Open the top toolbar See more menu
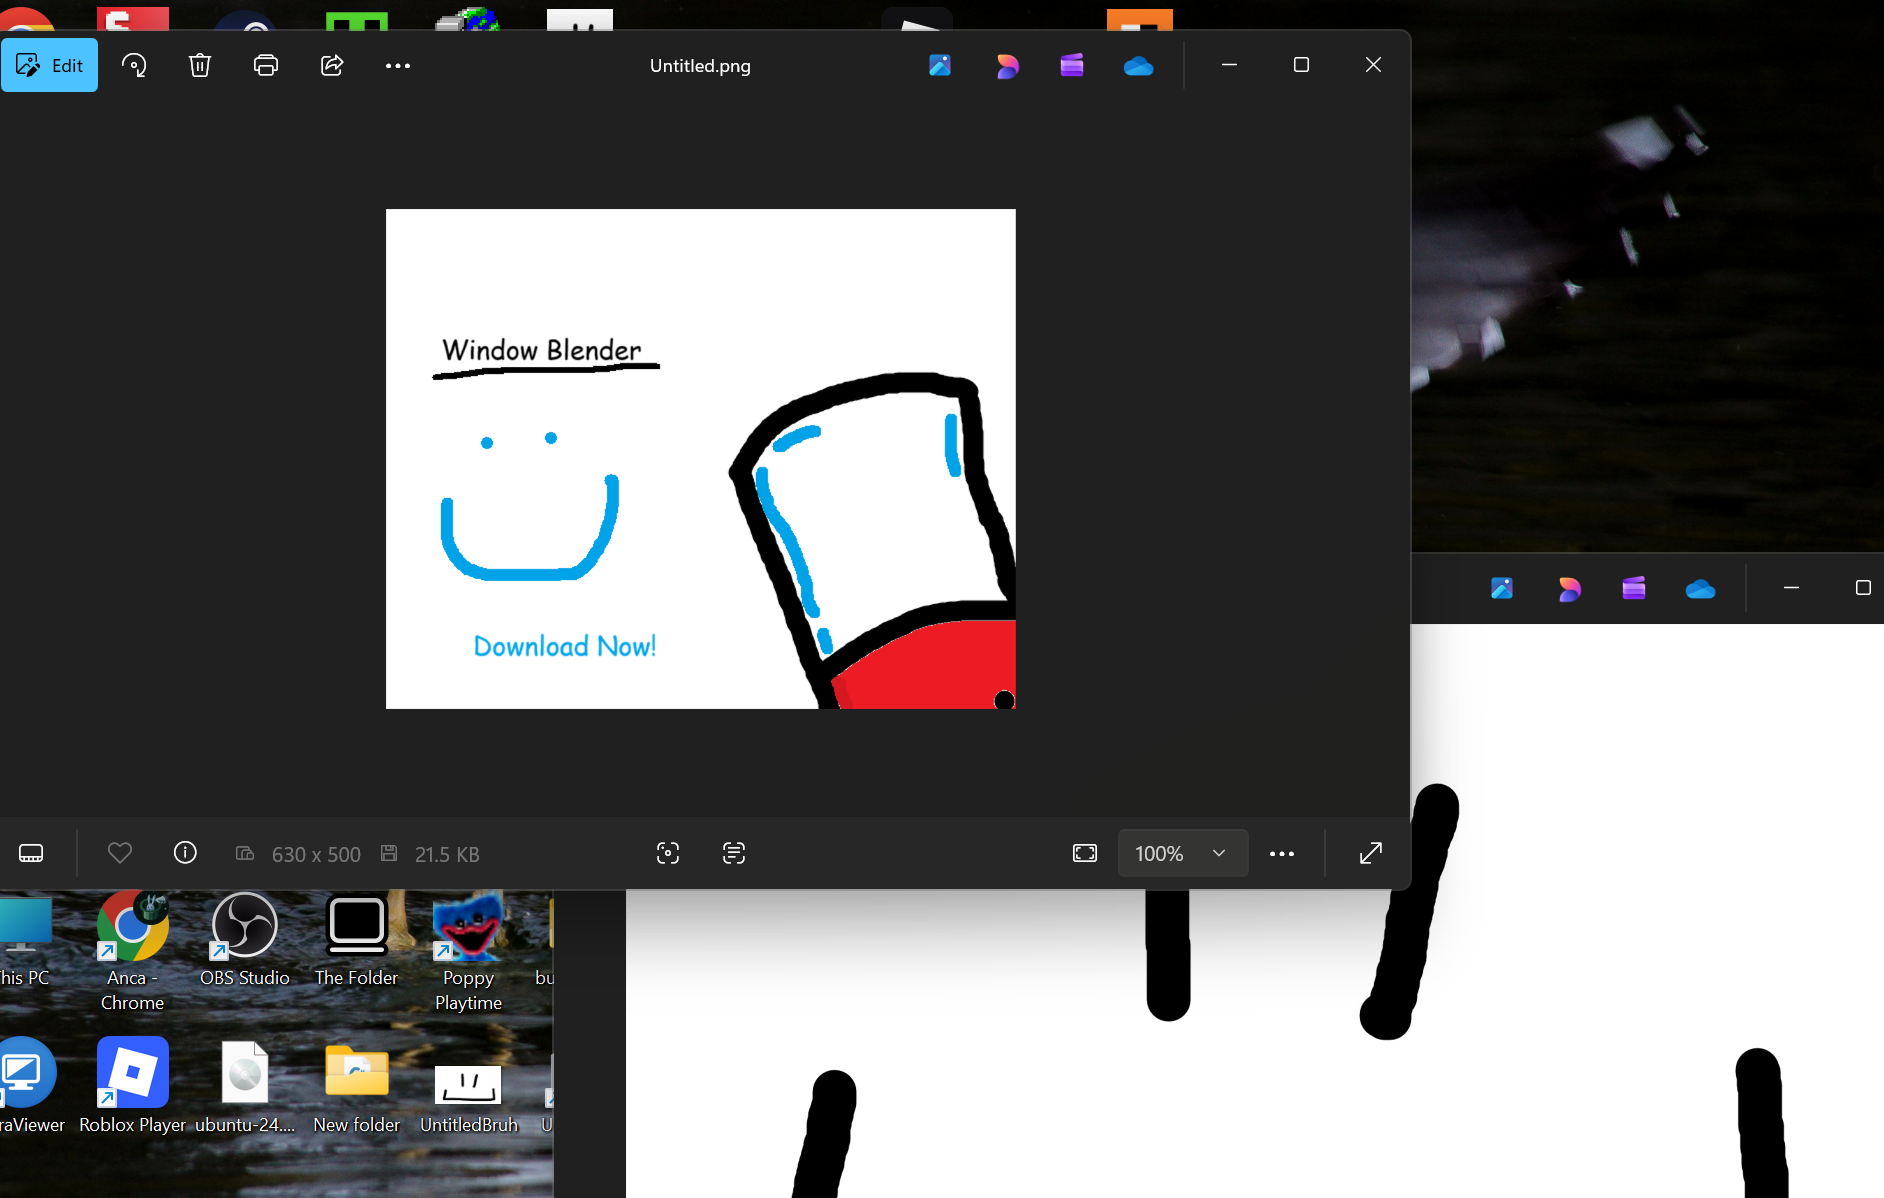This screenshot has height=1198, width=1884. [398, 66]
